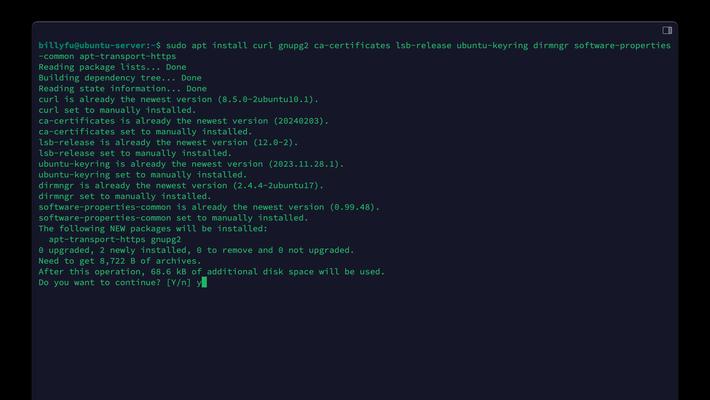
Task: Click the 'billyfu@ubuntu-server' prompt text
Action: [94, 45]
